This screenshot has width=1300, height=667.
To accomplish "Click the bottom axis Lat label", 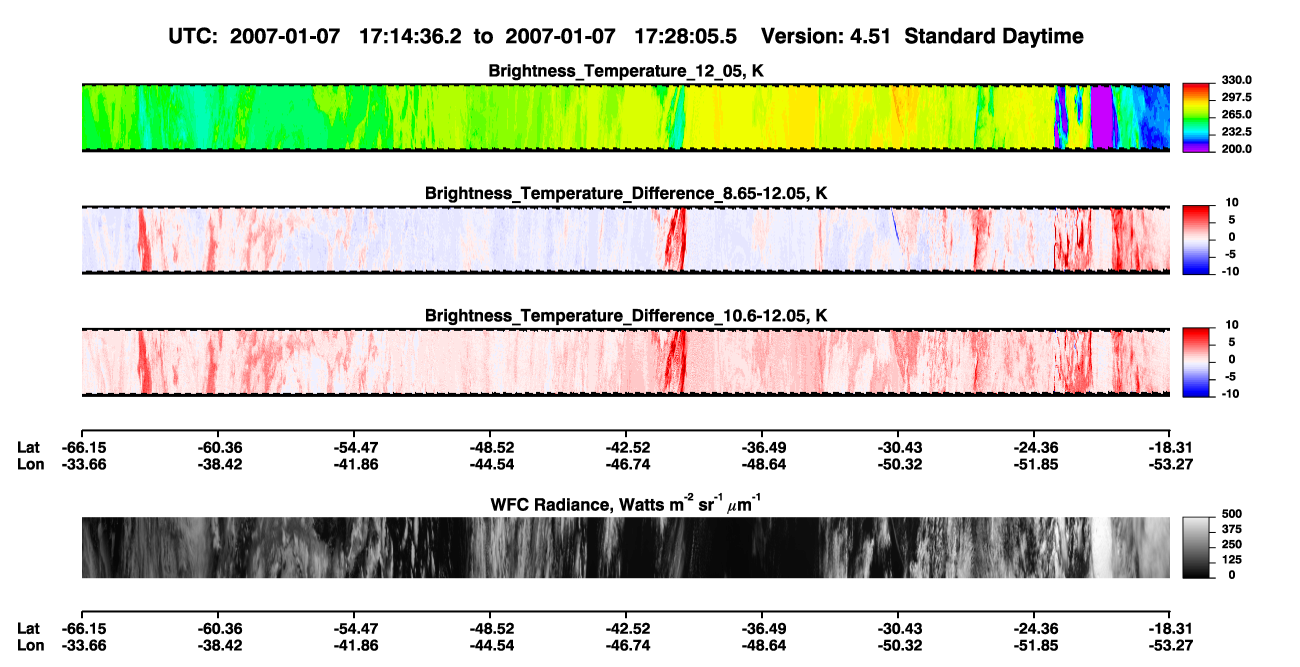I will [28, 628].
